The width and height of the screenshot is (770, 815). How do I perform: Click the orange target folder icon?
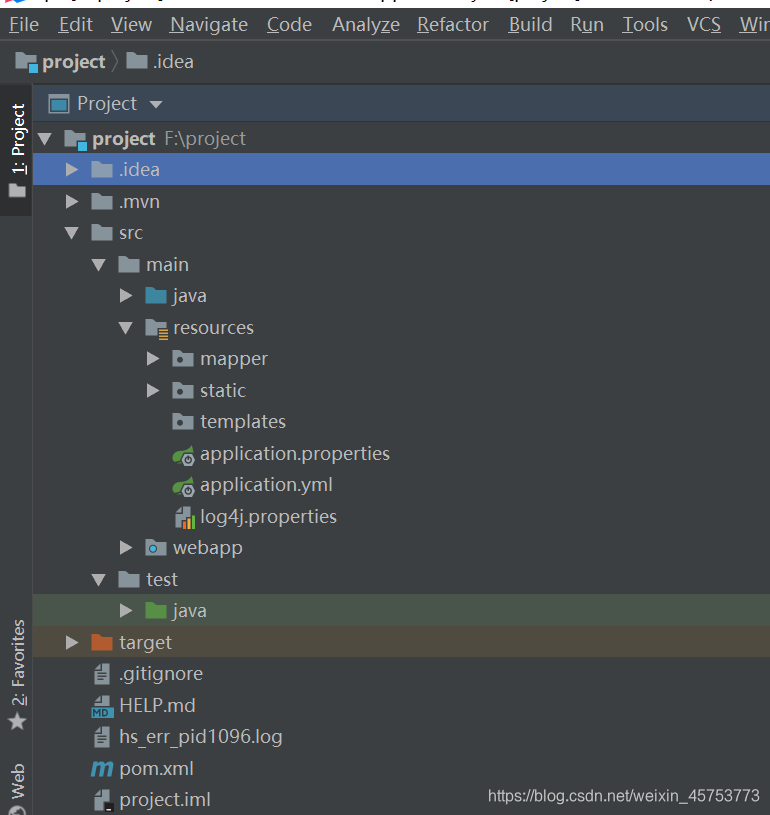click(x=102, y=642)
